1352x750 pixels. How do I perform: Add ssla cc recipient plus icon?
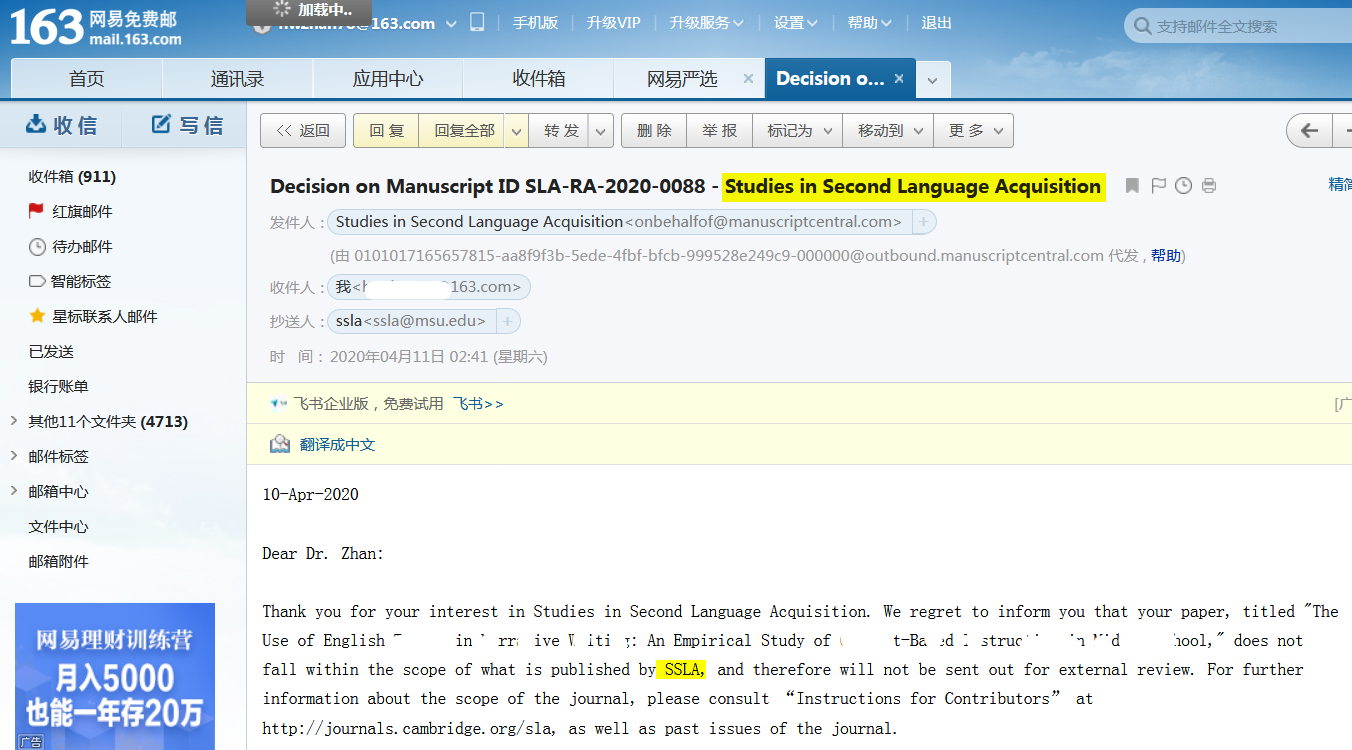508,321
